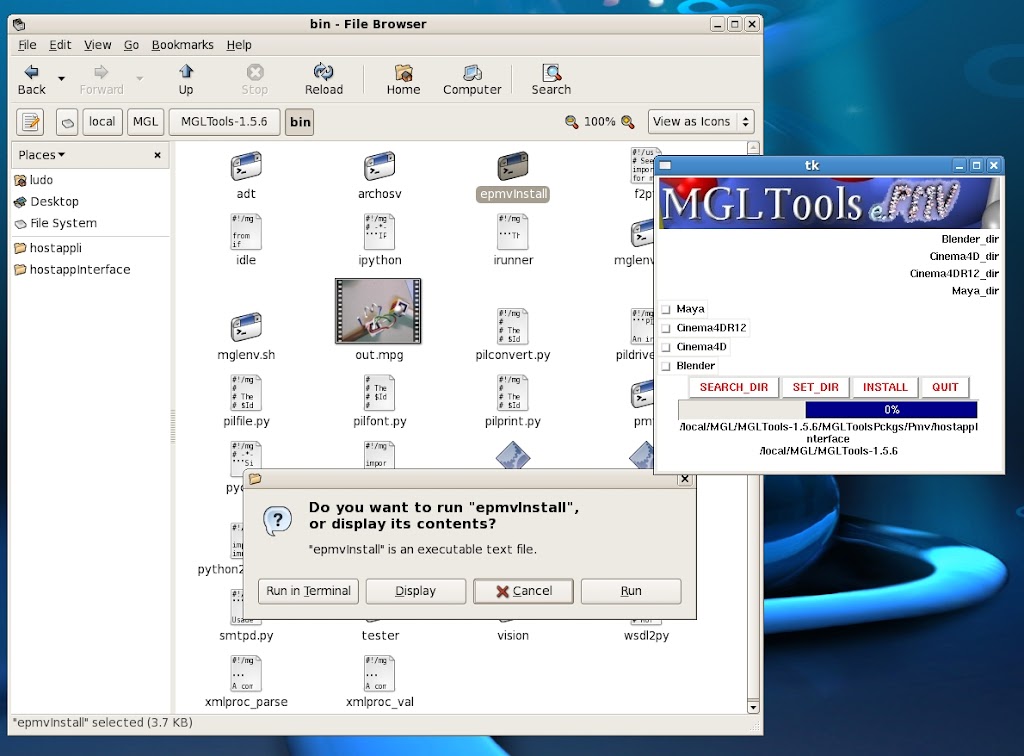The height and width of the screenshot is (756, 1024).
Task: Jump to the 'MGL' path segment
Action: click(145, 122)
